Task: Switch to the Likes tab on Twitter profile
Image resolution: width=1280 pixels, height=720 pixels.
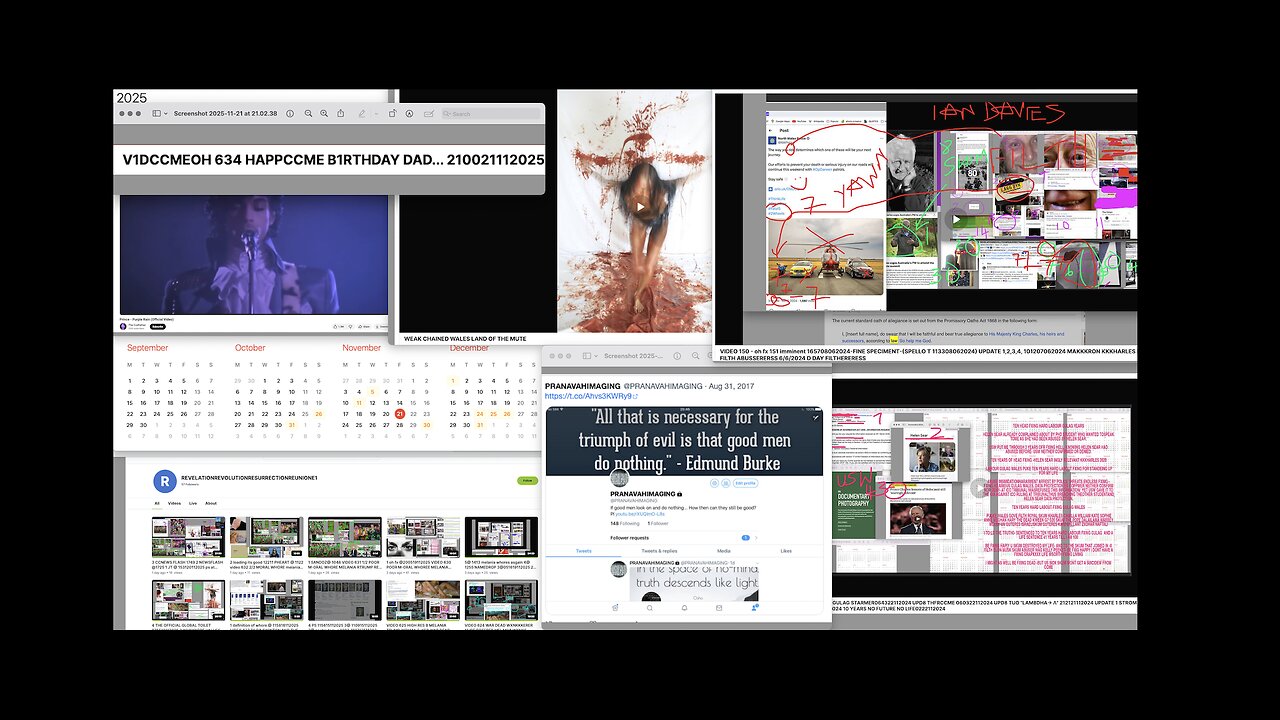Action: coord(786,551)
